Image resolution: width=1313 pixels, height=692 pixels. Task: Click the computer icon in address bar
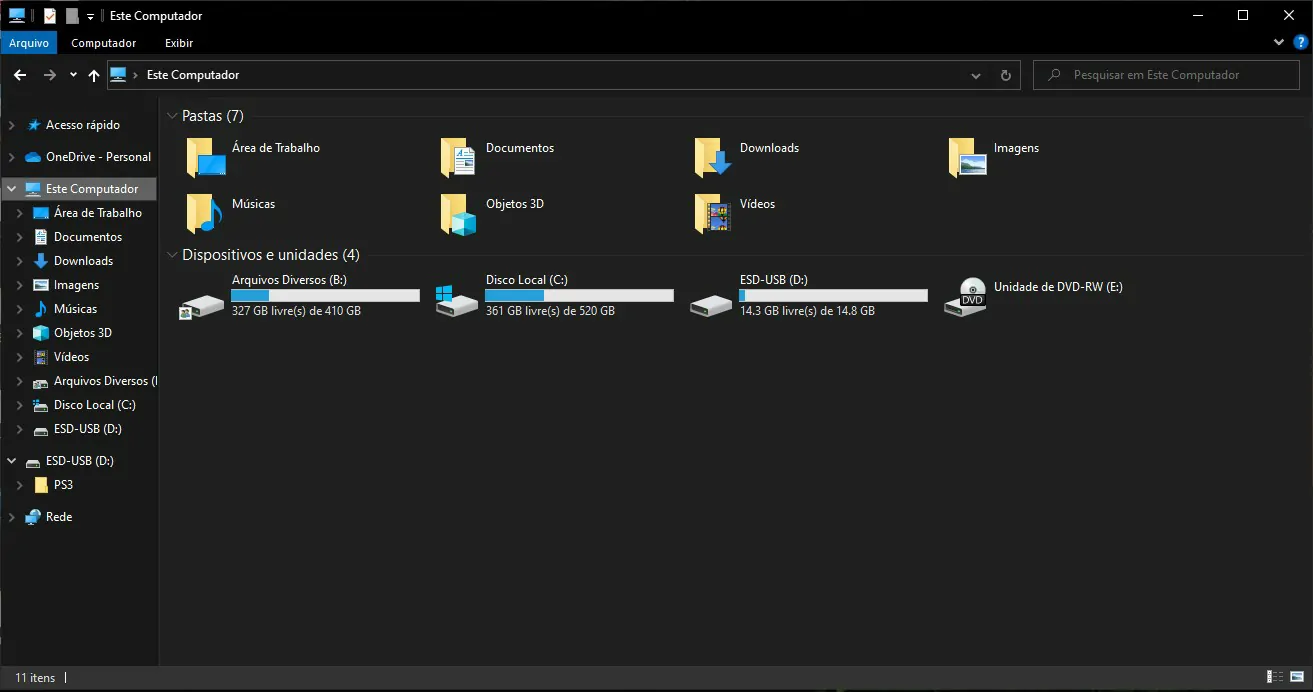pos(118,75)
